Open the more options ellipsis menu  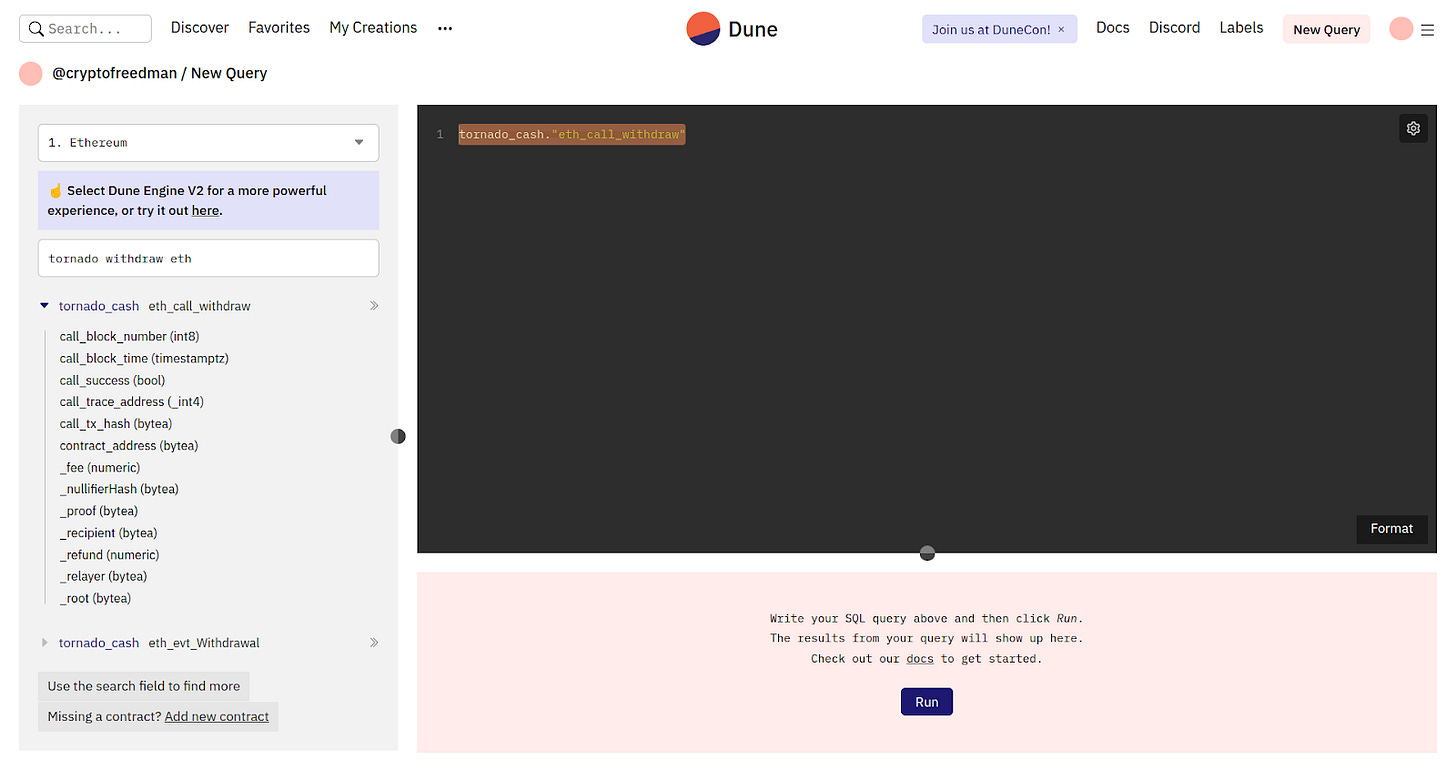[x=445, y=29]
